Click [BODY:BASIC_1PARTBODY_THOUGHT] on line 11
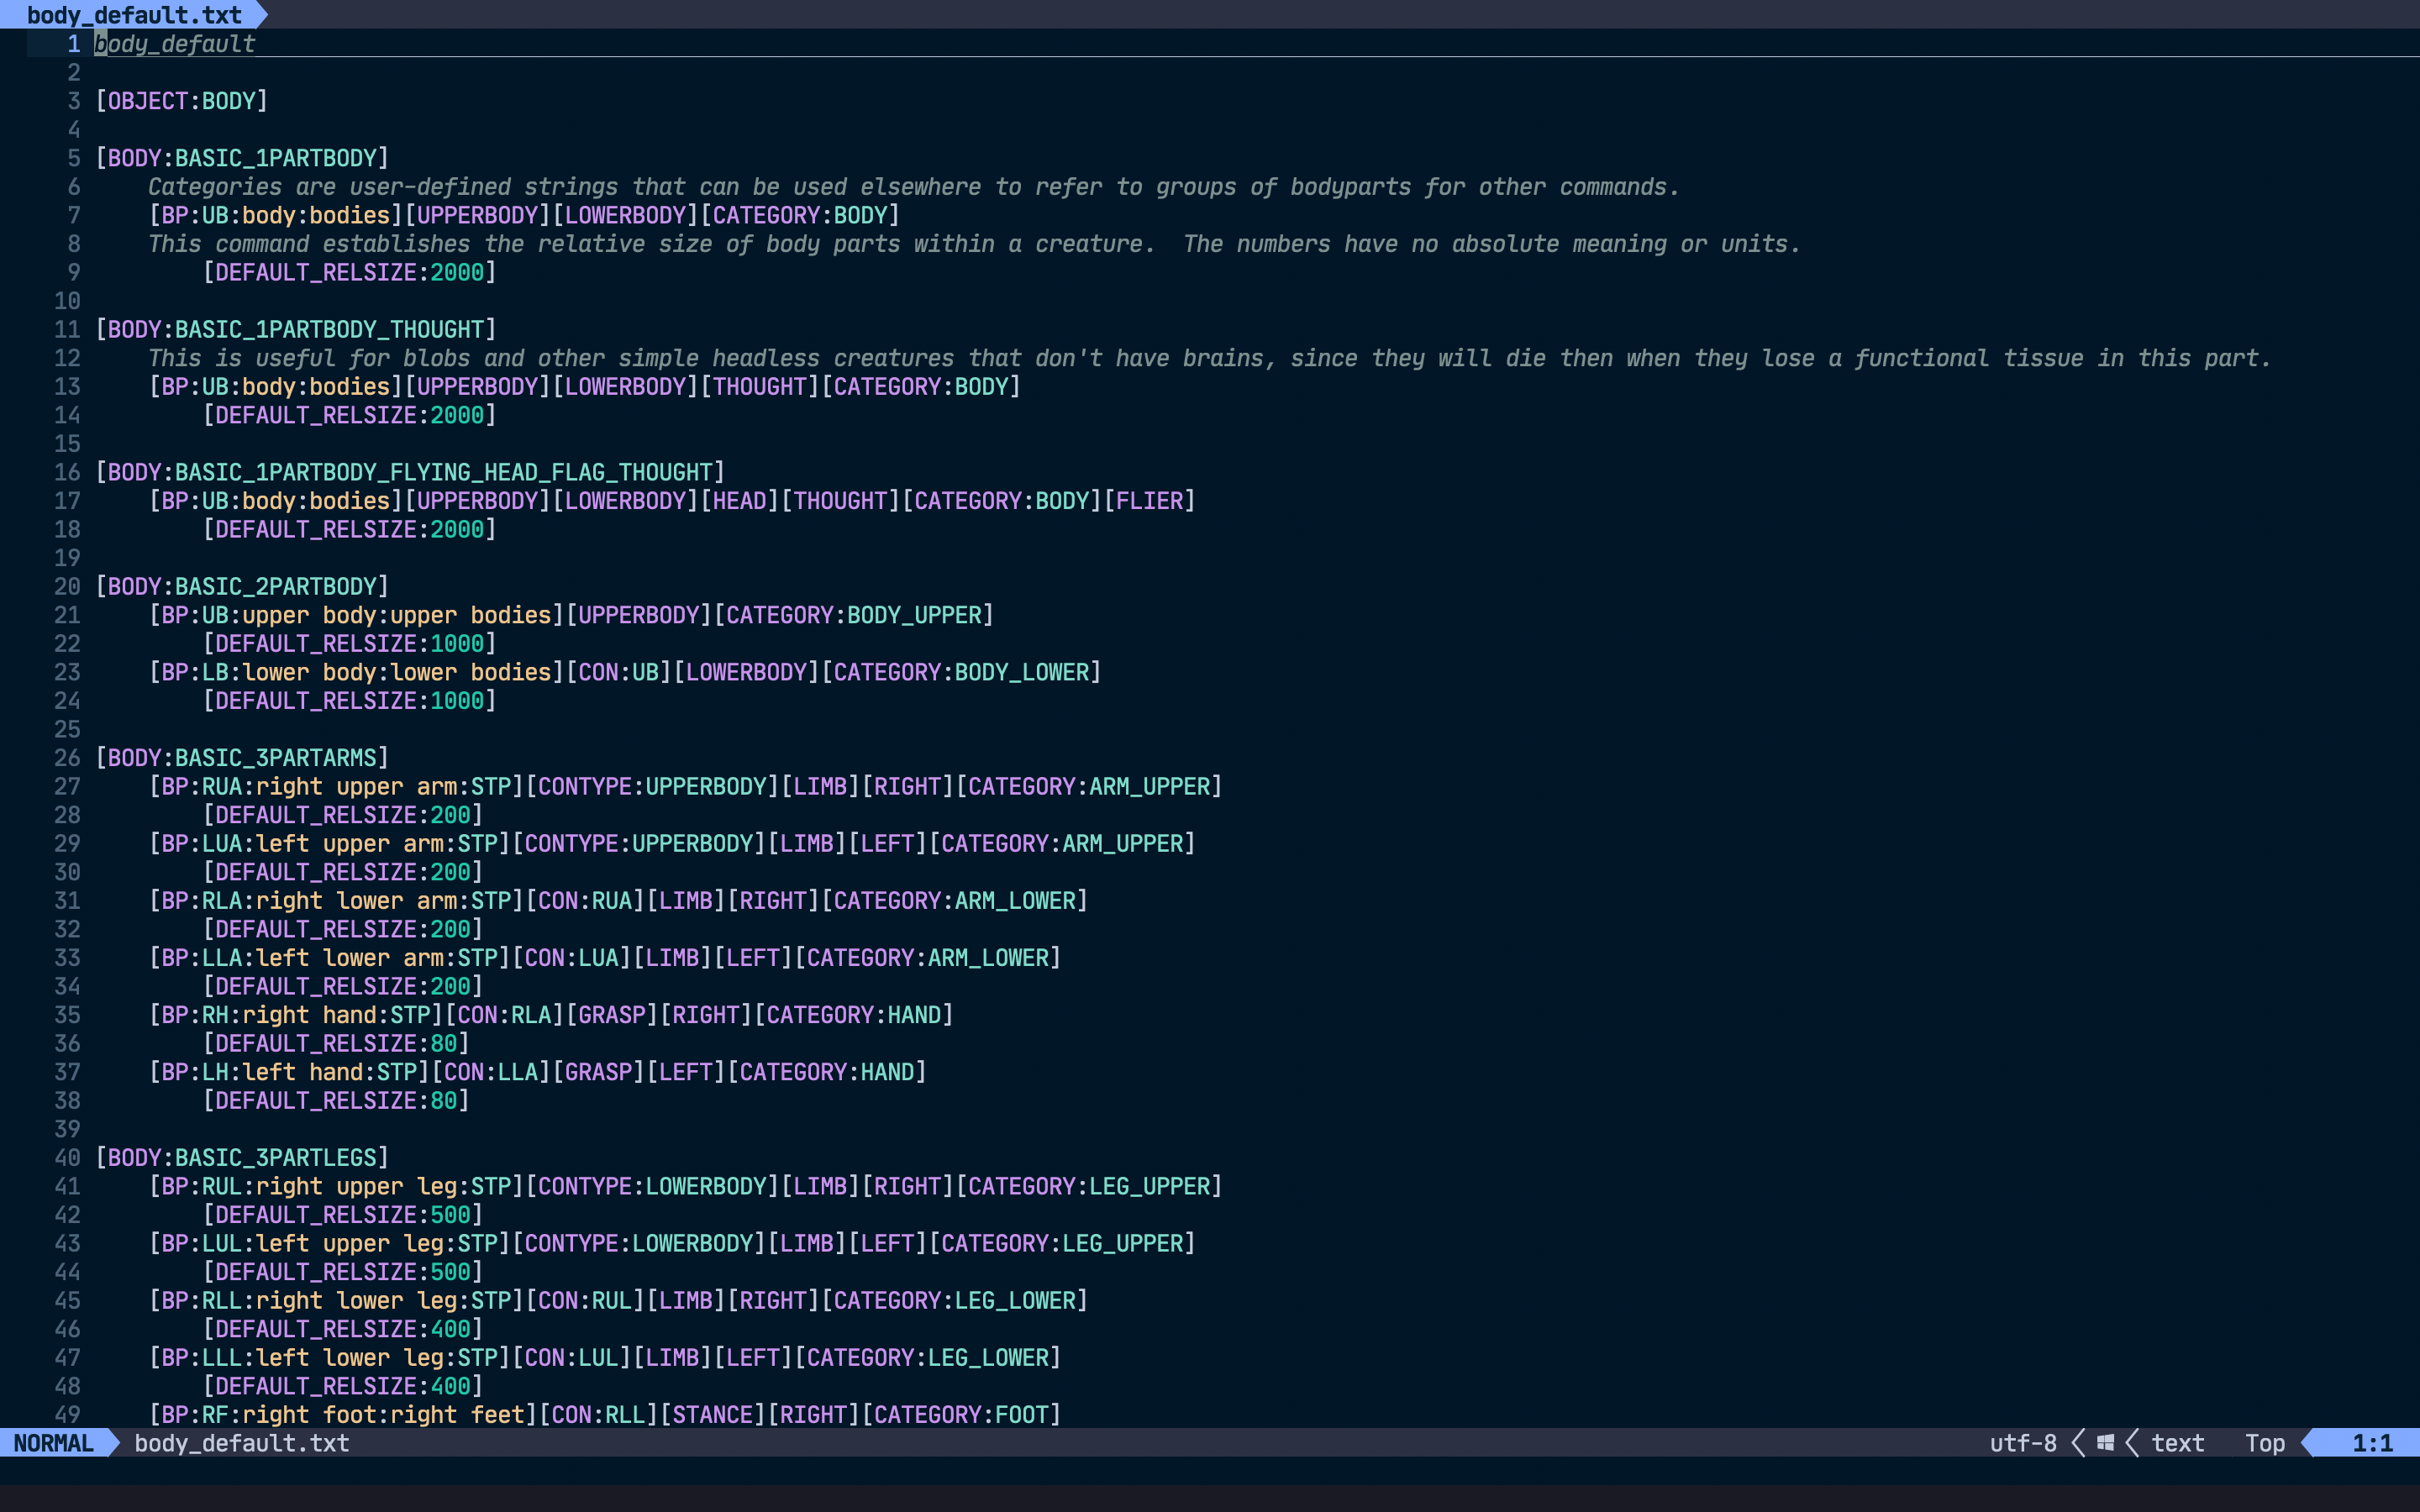The width and height of the screenshot is (2420, 1512). point(296,329)
